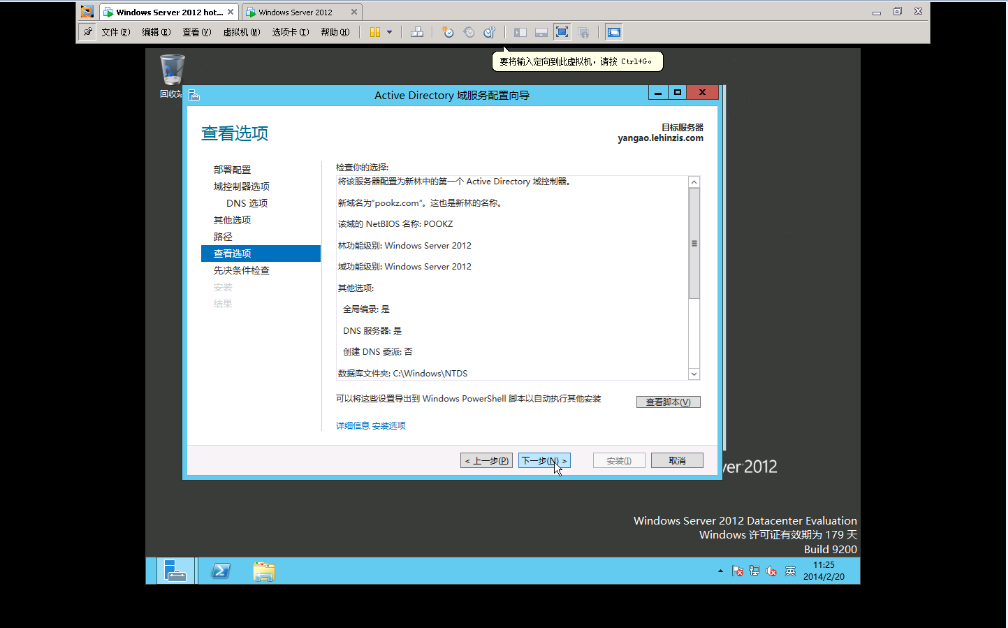Click the scroll up arrow of review list
The image size is (1008, 628).
click(x=694, y=183)
